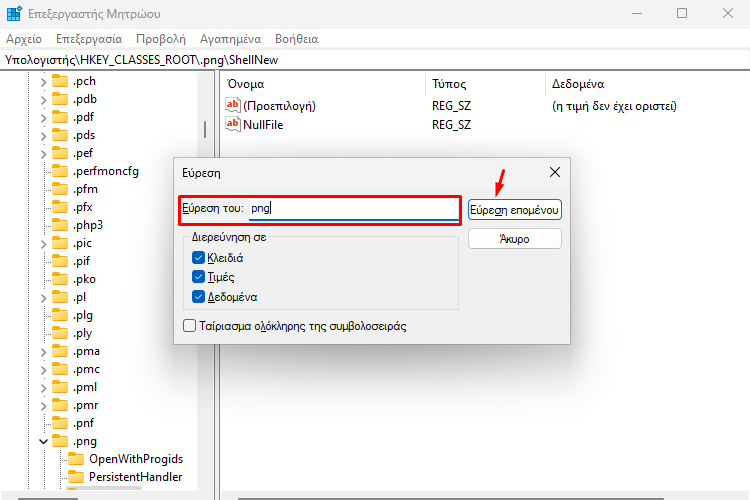Click the PersistentHandler folder icon
Screen dimensions: 750x500
(x=76, y=477)
